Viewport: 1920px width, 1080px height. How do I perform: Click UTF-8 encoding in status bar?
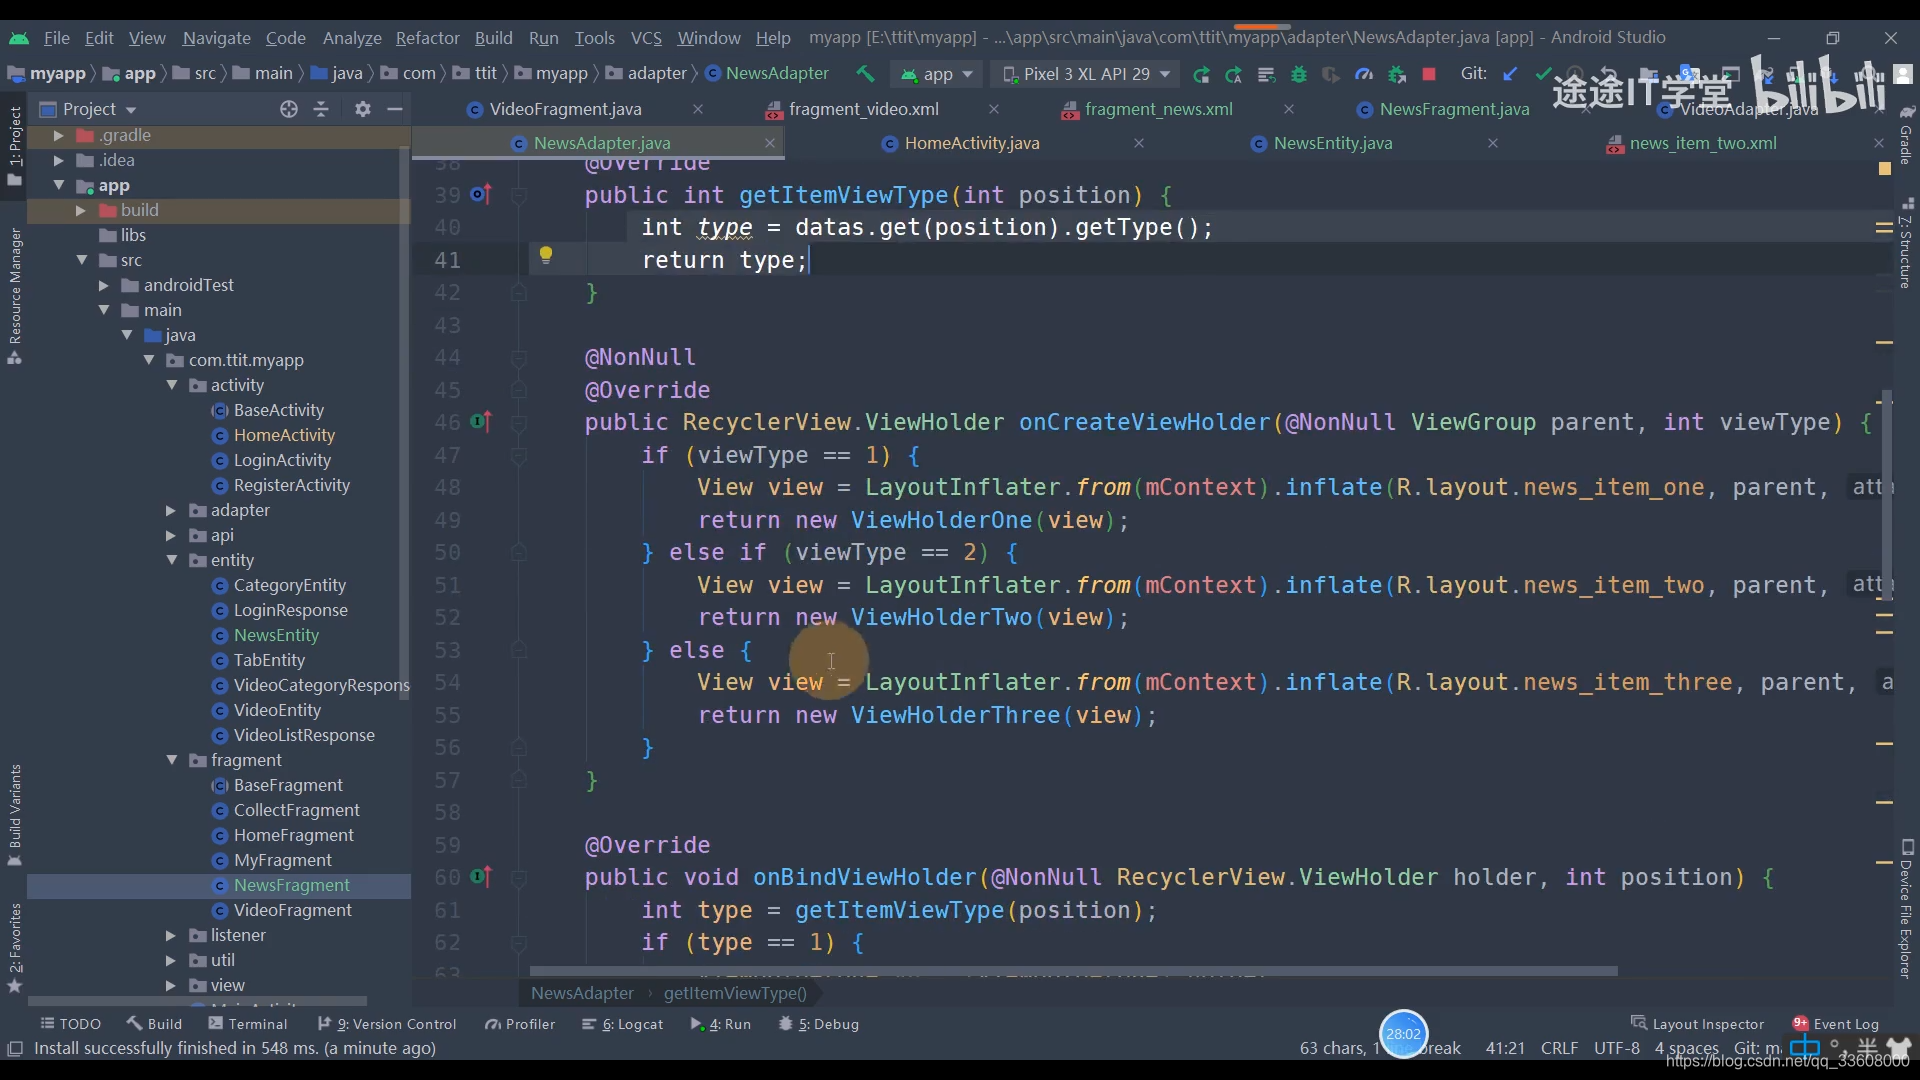[x=1617, y=1048]
